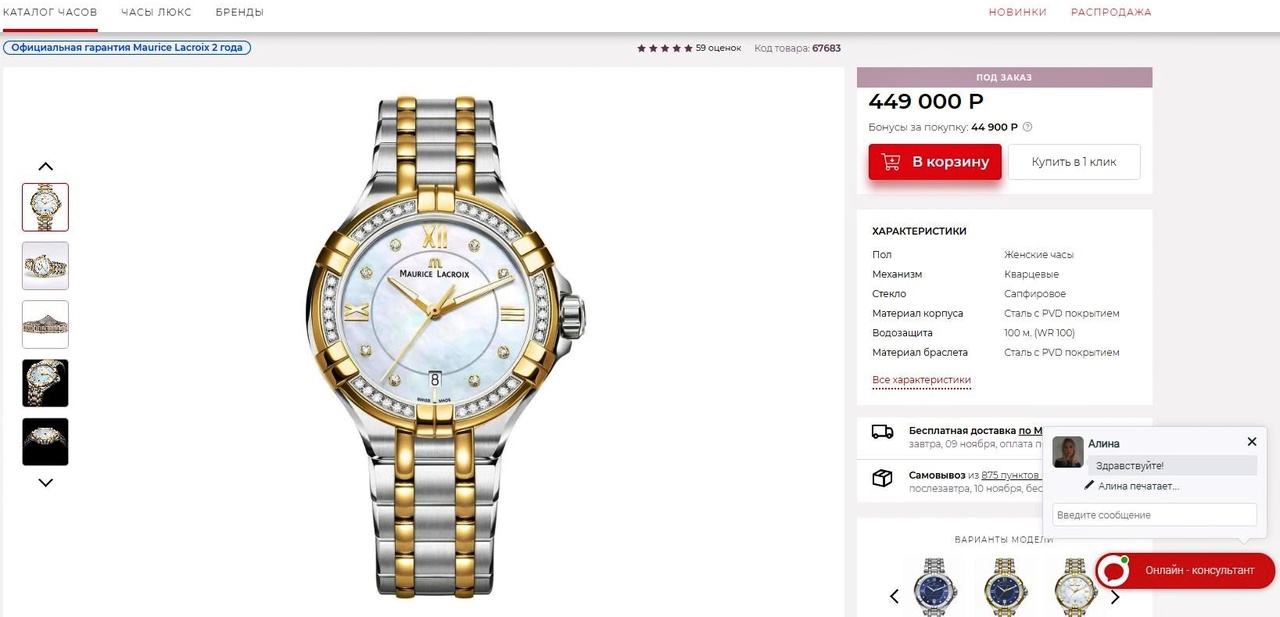Click the pickup box icon
This screenshot has width=1280, height=617.
point(882,478)
